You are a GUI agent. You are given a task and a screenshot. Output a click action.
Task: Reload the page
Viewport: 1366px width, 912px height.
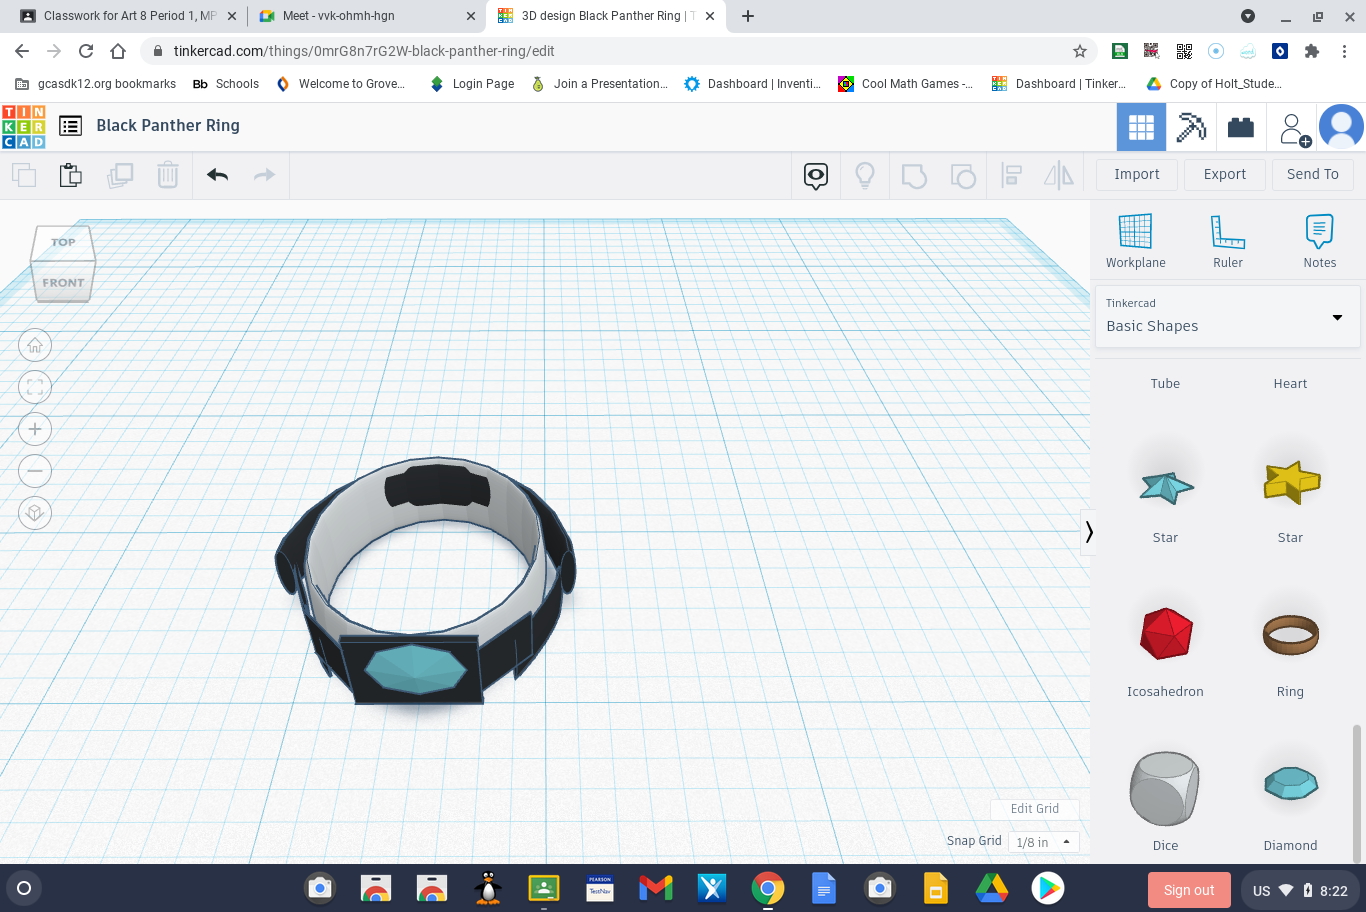pos(86,51)
